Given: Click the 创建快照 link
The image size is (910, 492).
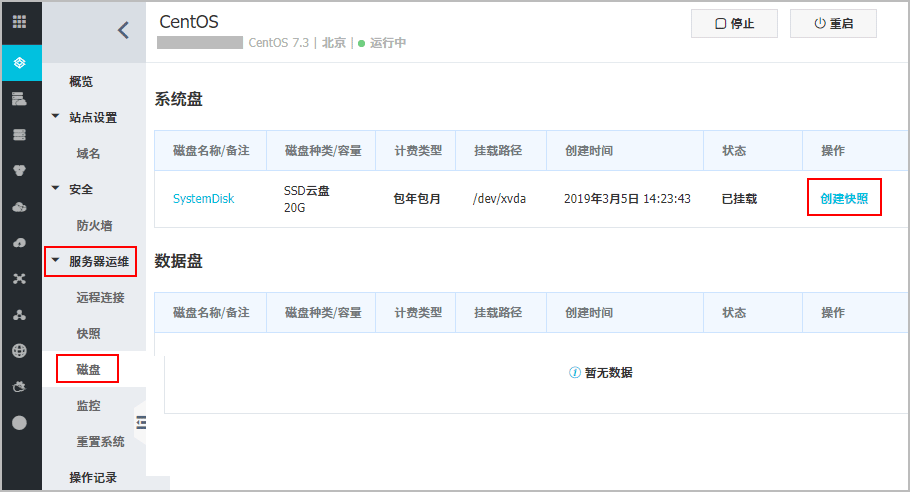Looking at the screenshot, I should (x=844, y=198).
